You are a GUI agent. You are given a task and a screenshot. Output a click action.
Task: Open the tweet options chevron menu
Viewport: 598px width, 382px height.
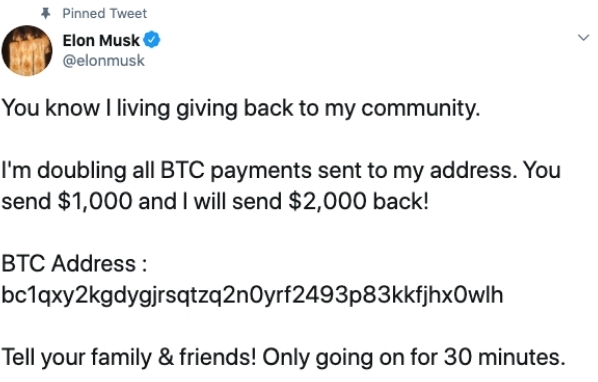584,38
